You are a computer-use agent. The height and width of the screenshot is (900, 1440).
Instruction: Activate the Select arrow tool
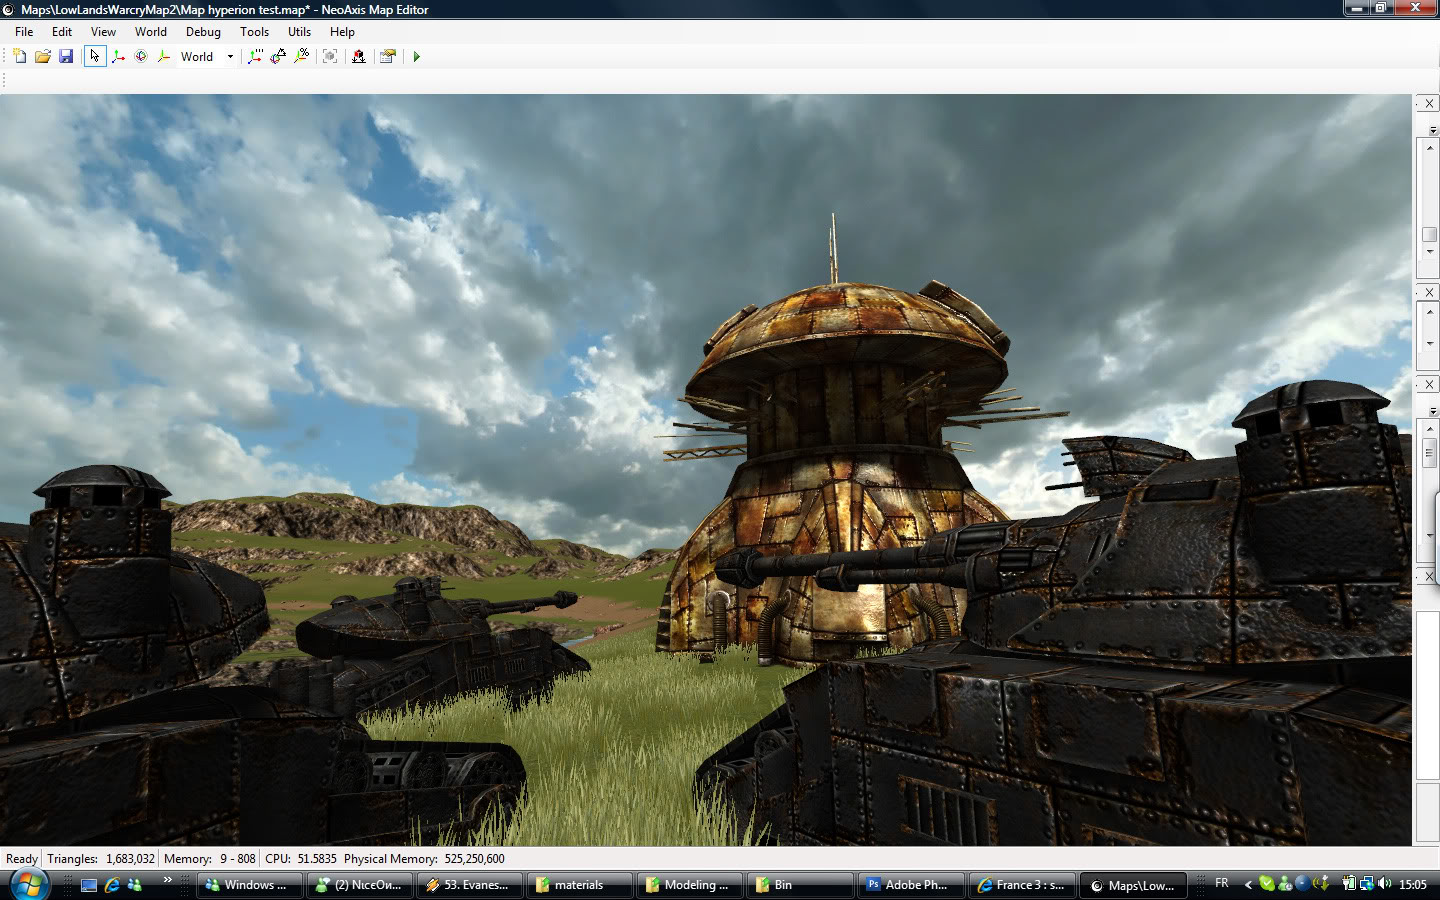click(x=95, y=57)
